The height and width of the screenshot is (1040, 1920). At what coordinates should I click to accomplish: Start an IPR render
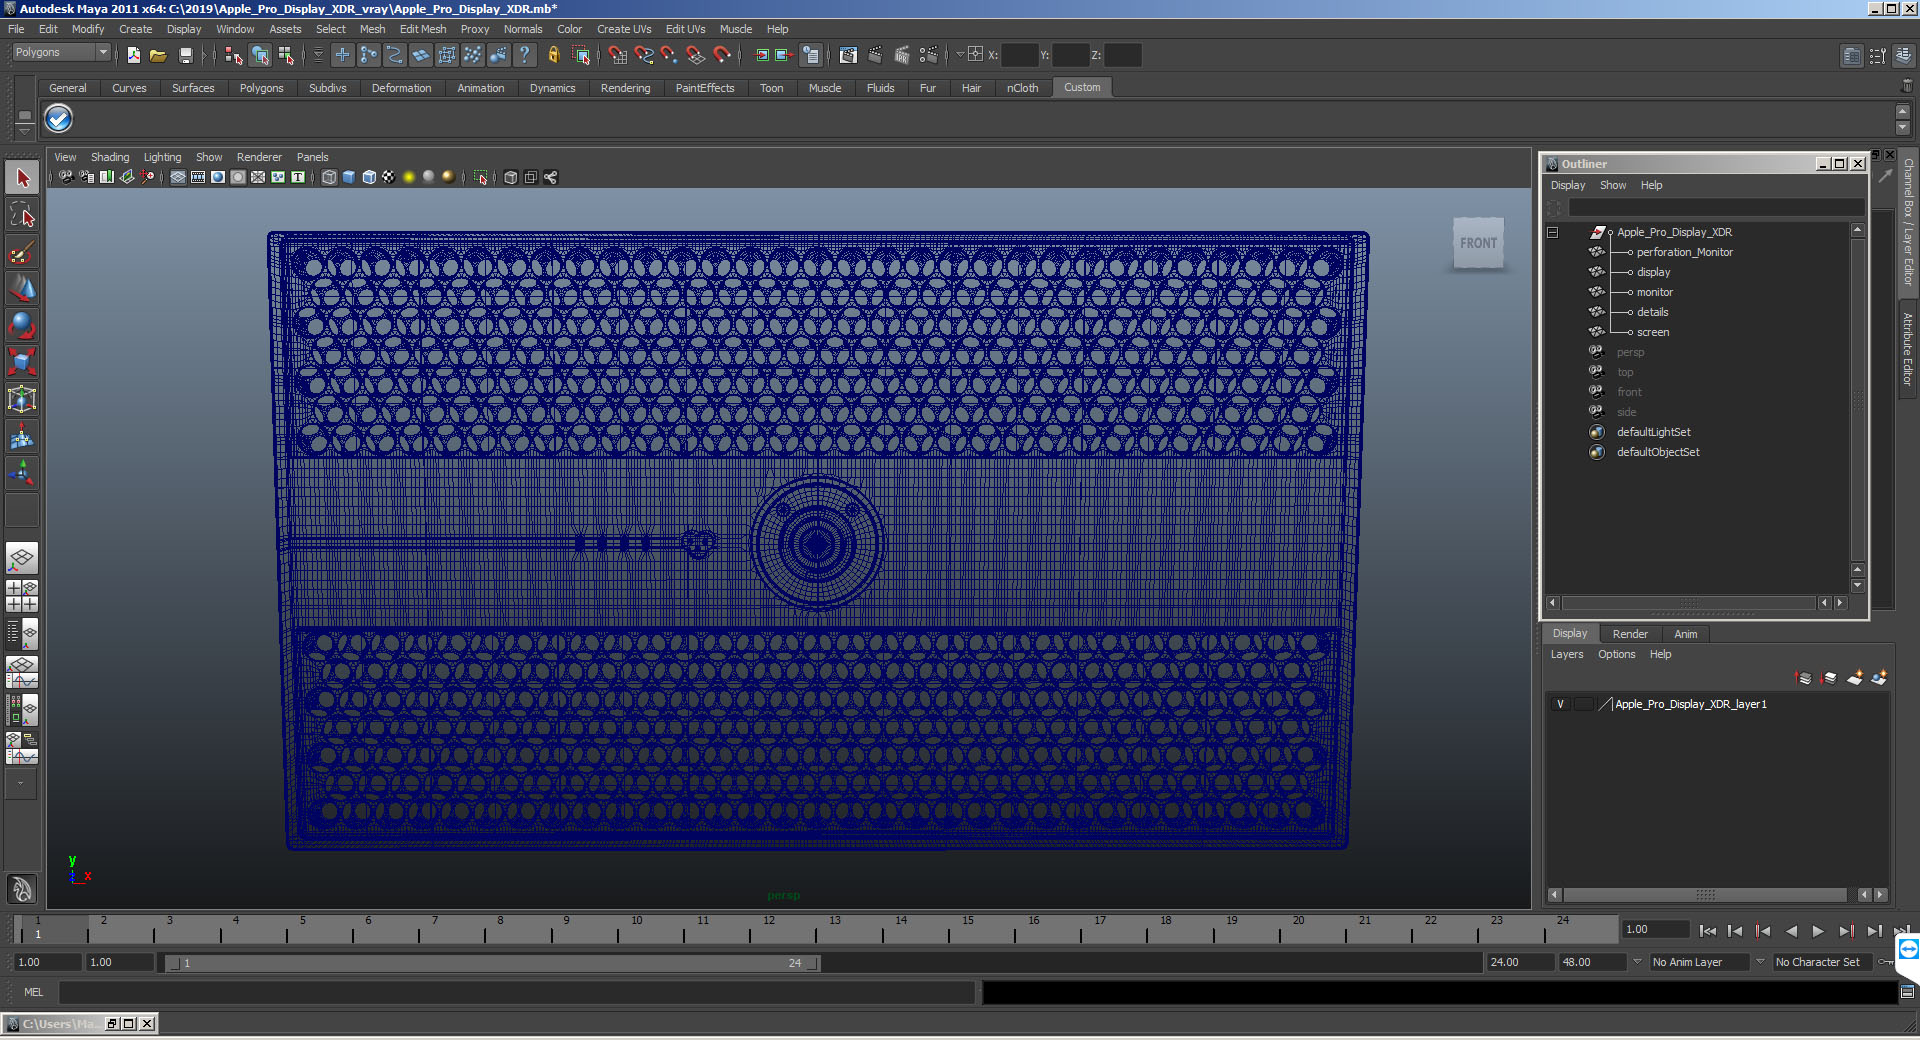(902, 55)
